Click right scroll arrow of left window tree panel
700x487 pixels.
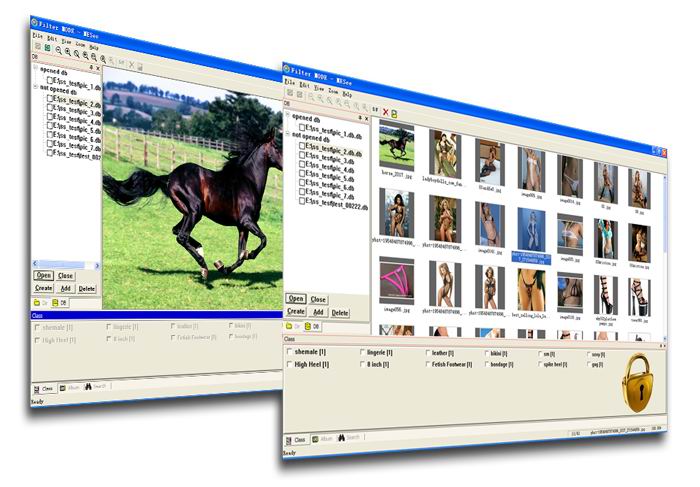97,266
